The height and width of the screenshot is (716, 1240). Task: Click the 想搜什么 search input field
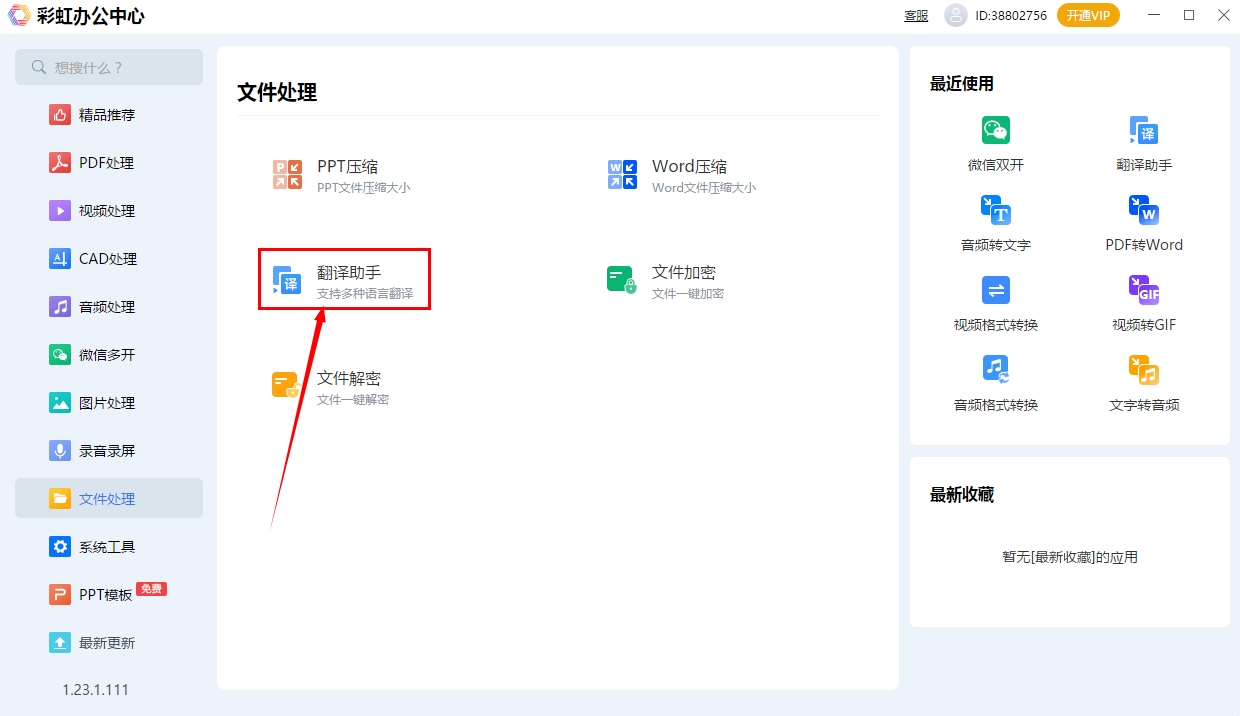click(108, 67)
